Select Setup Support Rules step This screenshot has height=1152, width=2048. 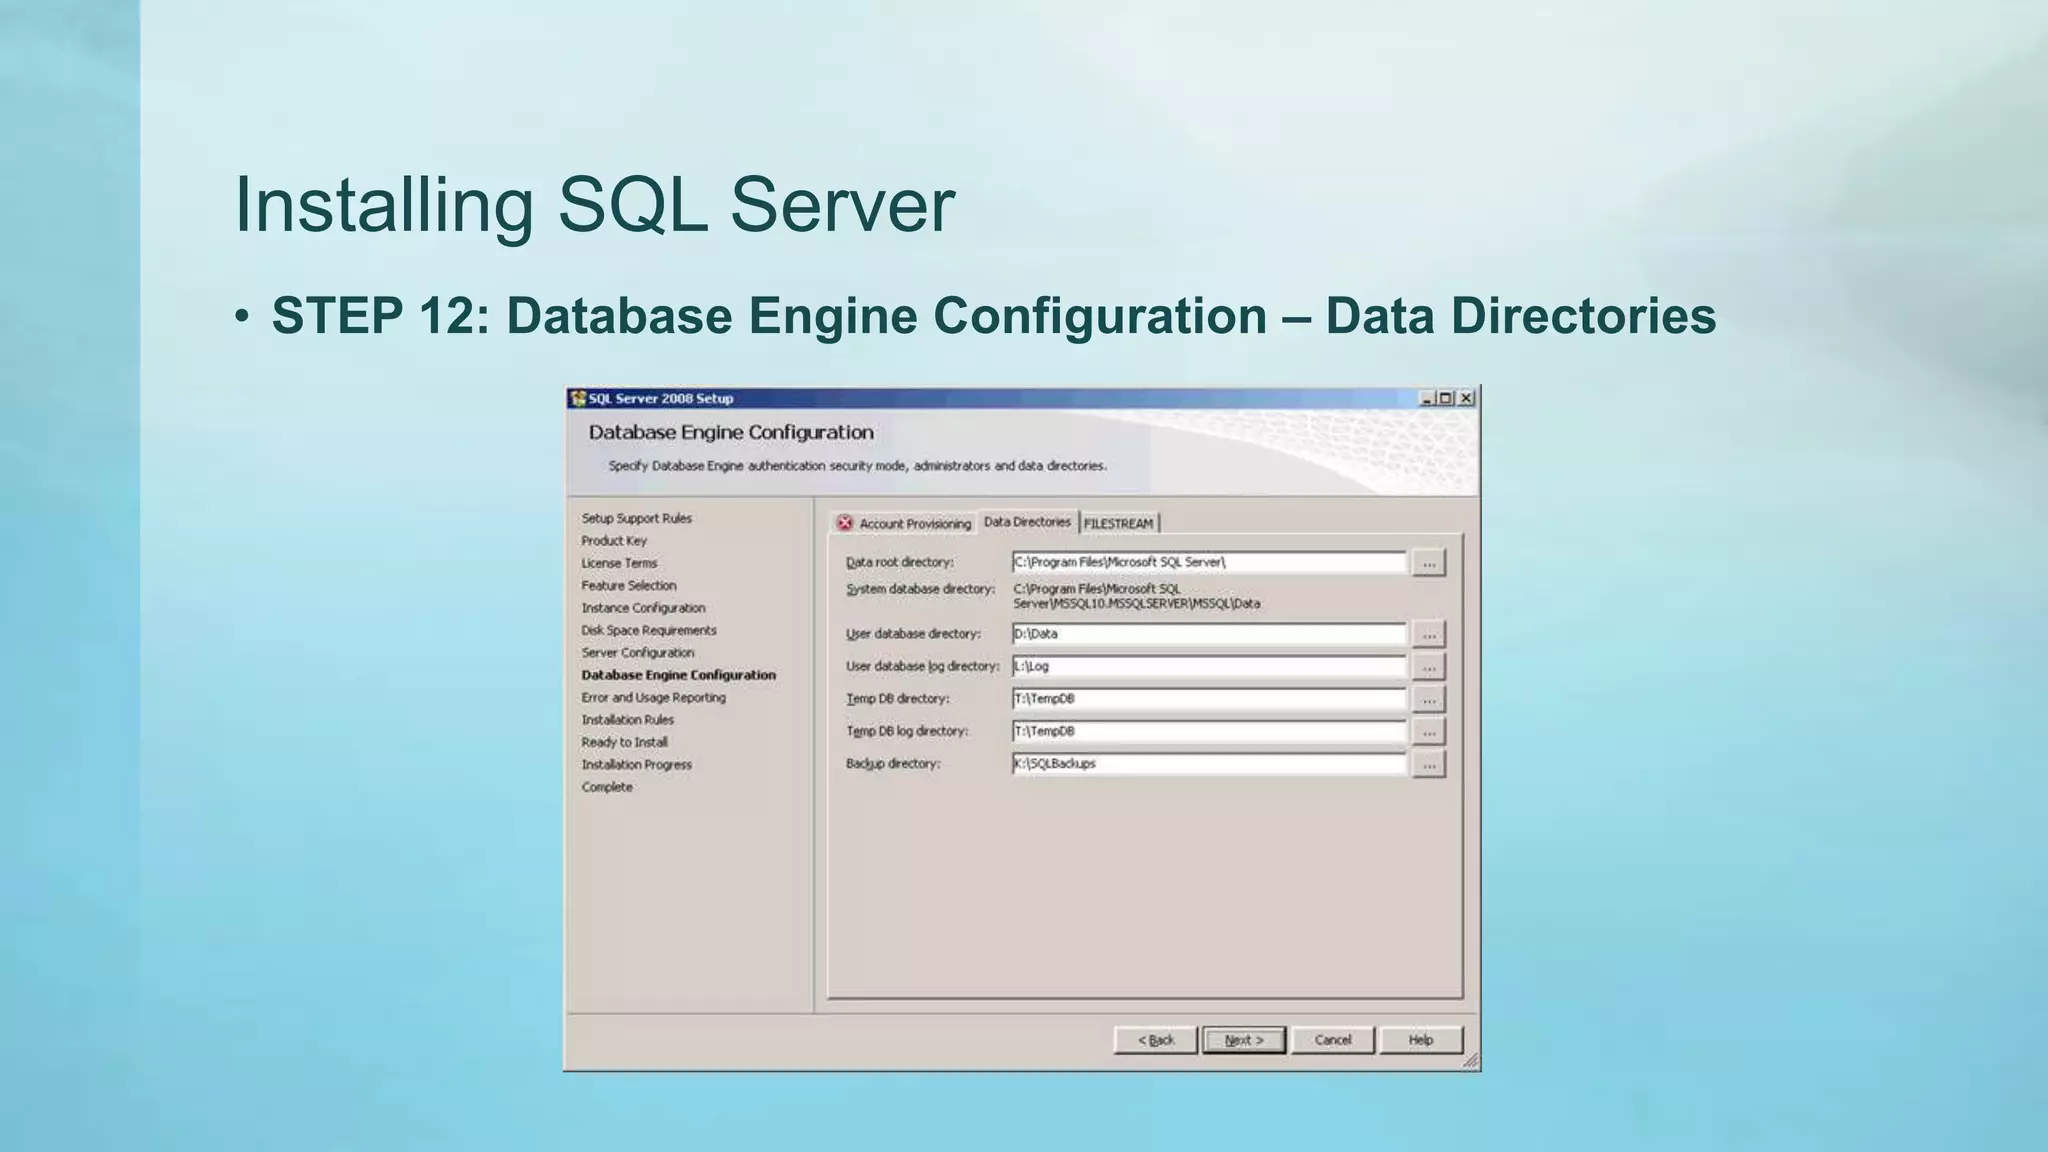pos(637,518)
